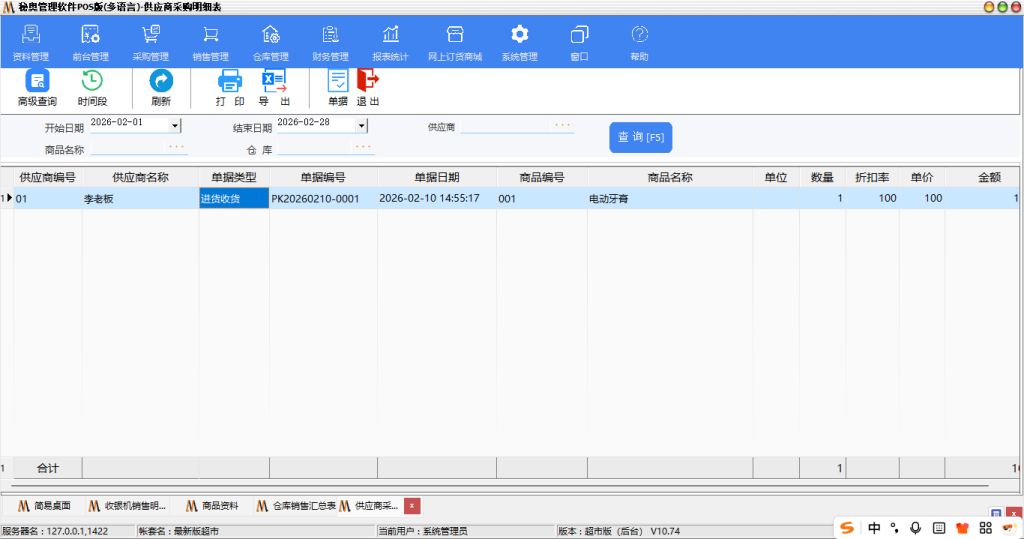Open the 采购管理 purchasing menu
1024x539 pixels.
point(151,42)
